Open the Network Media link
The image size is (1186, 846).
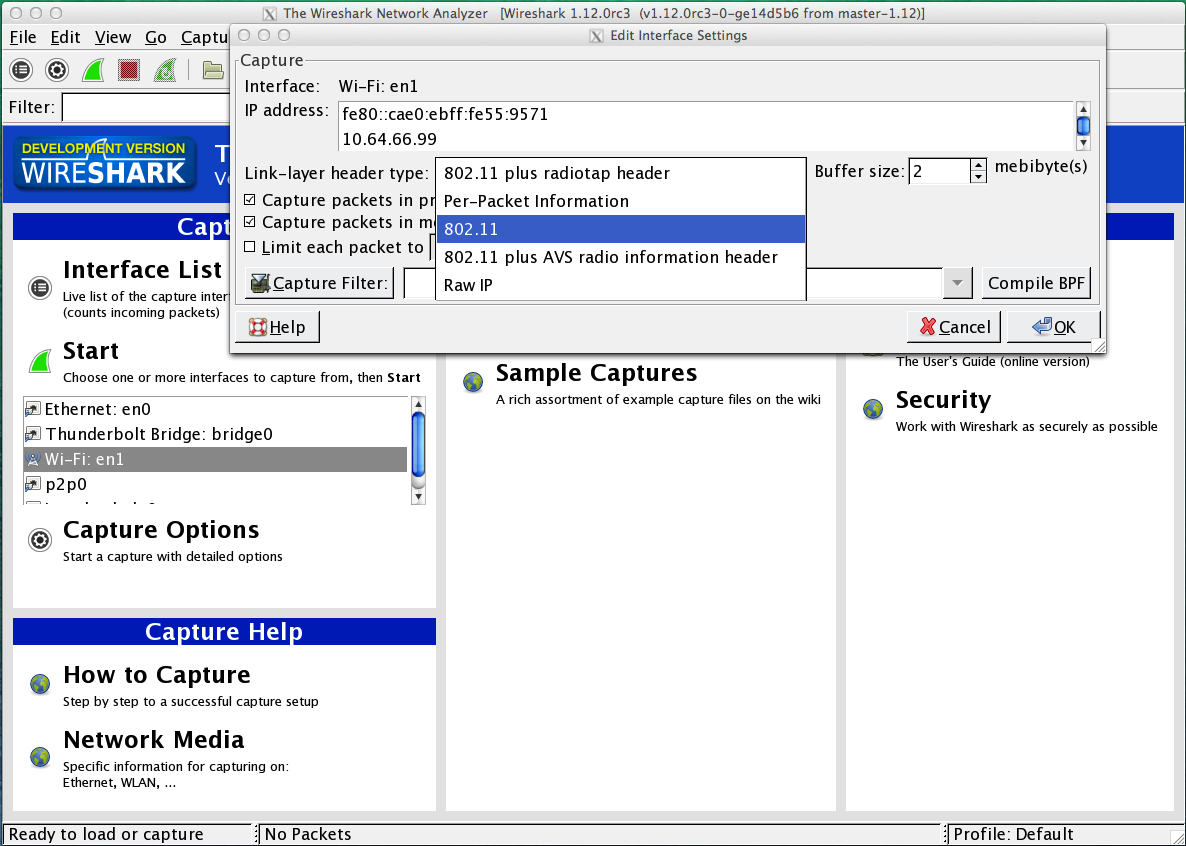tap(154, 739)
